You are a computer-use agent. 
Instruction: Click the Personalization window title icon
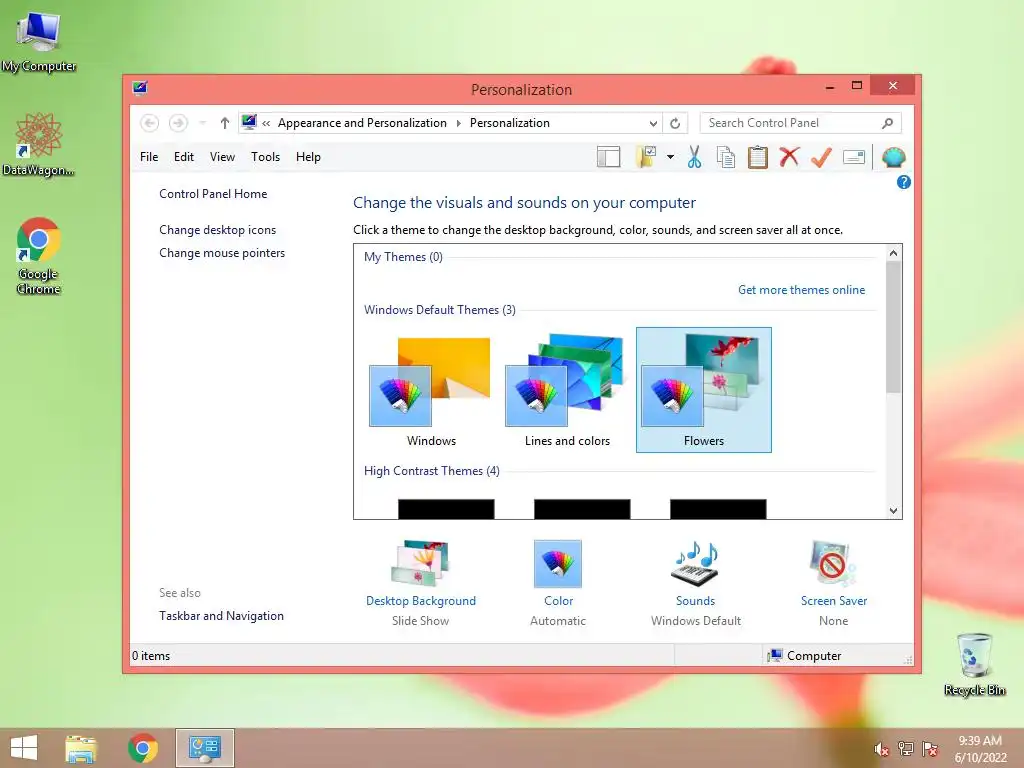tap(140, 88)
